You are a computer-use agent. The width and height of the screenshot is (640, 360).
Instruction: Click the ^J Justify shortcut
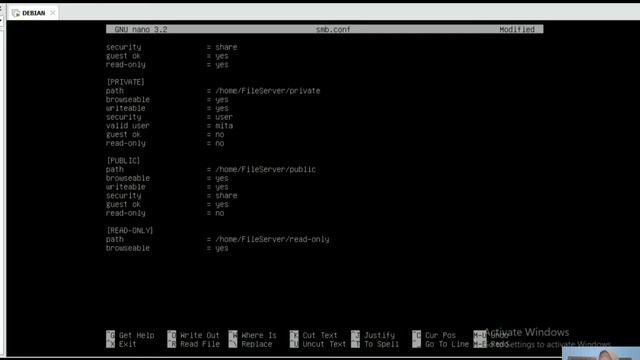click(373, 335)
